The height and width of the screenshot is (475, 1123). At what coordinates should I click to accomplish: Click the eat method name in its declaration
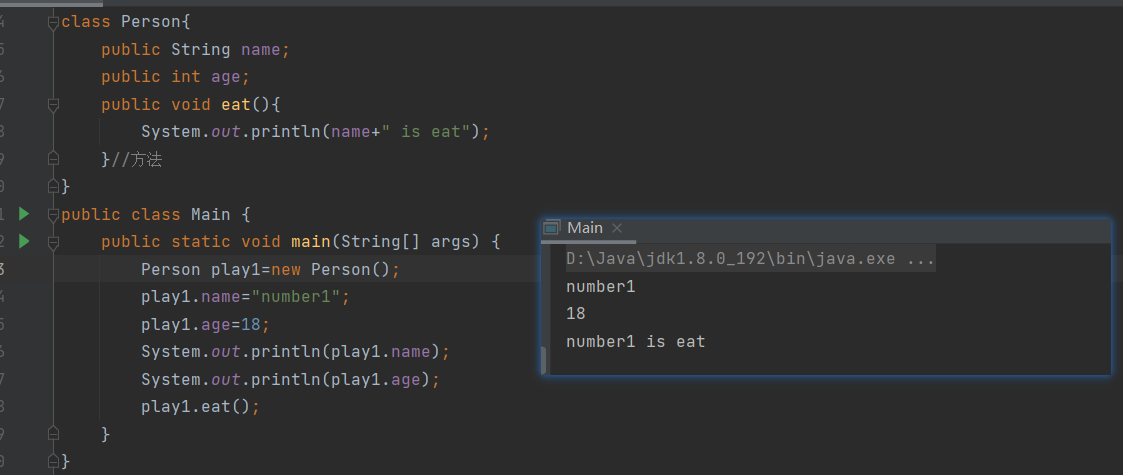tap(236, 105)
